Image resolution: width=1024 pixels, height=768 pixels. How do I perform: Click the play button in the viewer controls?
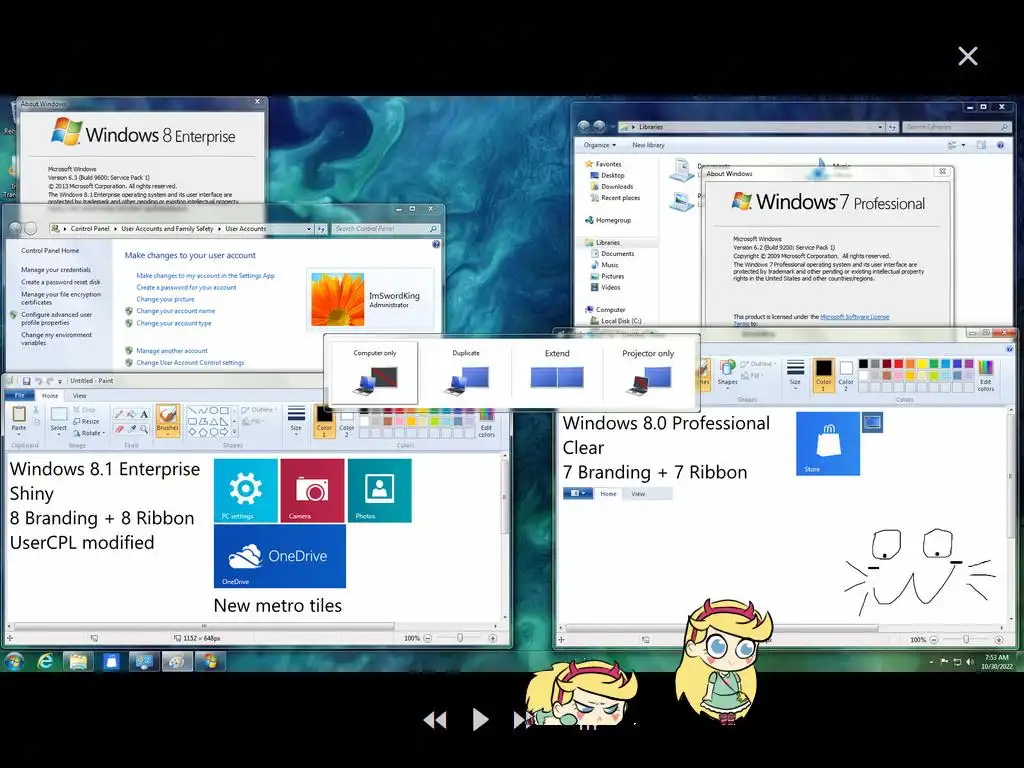(480, 719)
